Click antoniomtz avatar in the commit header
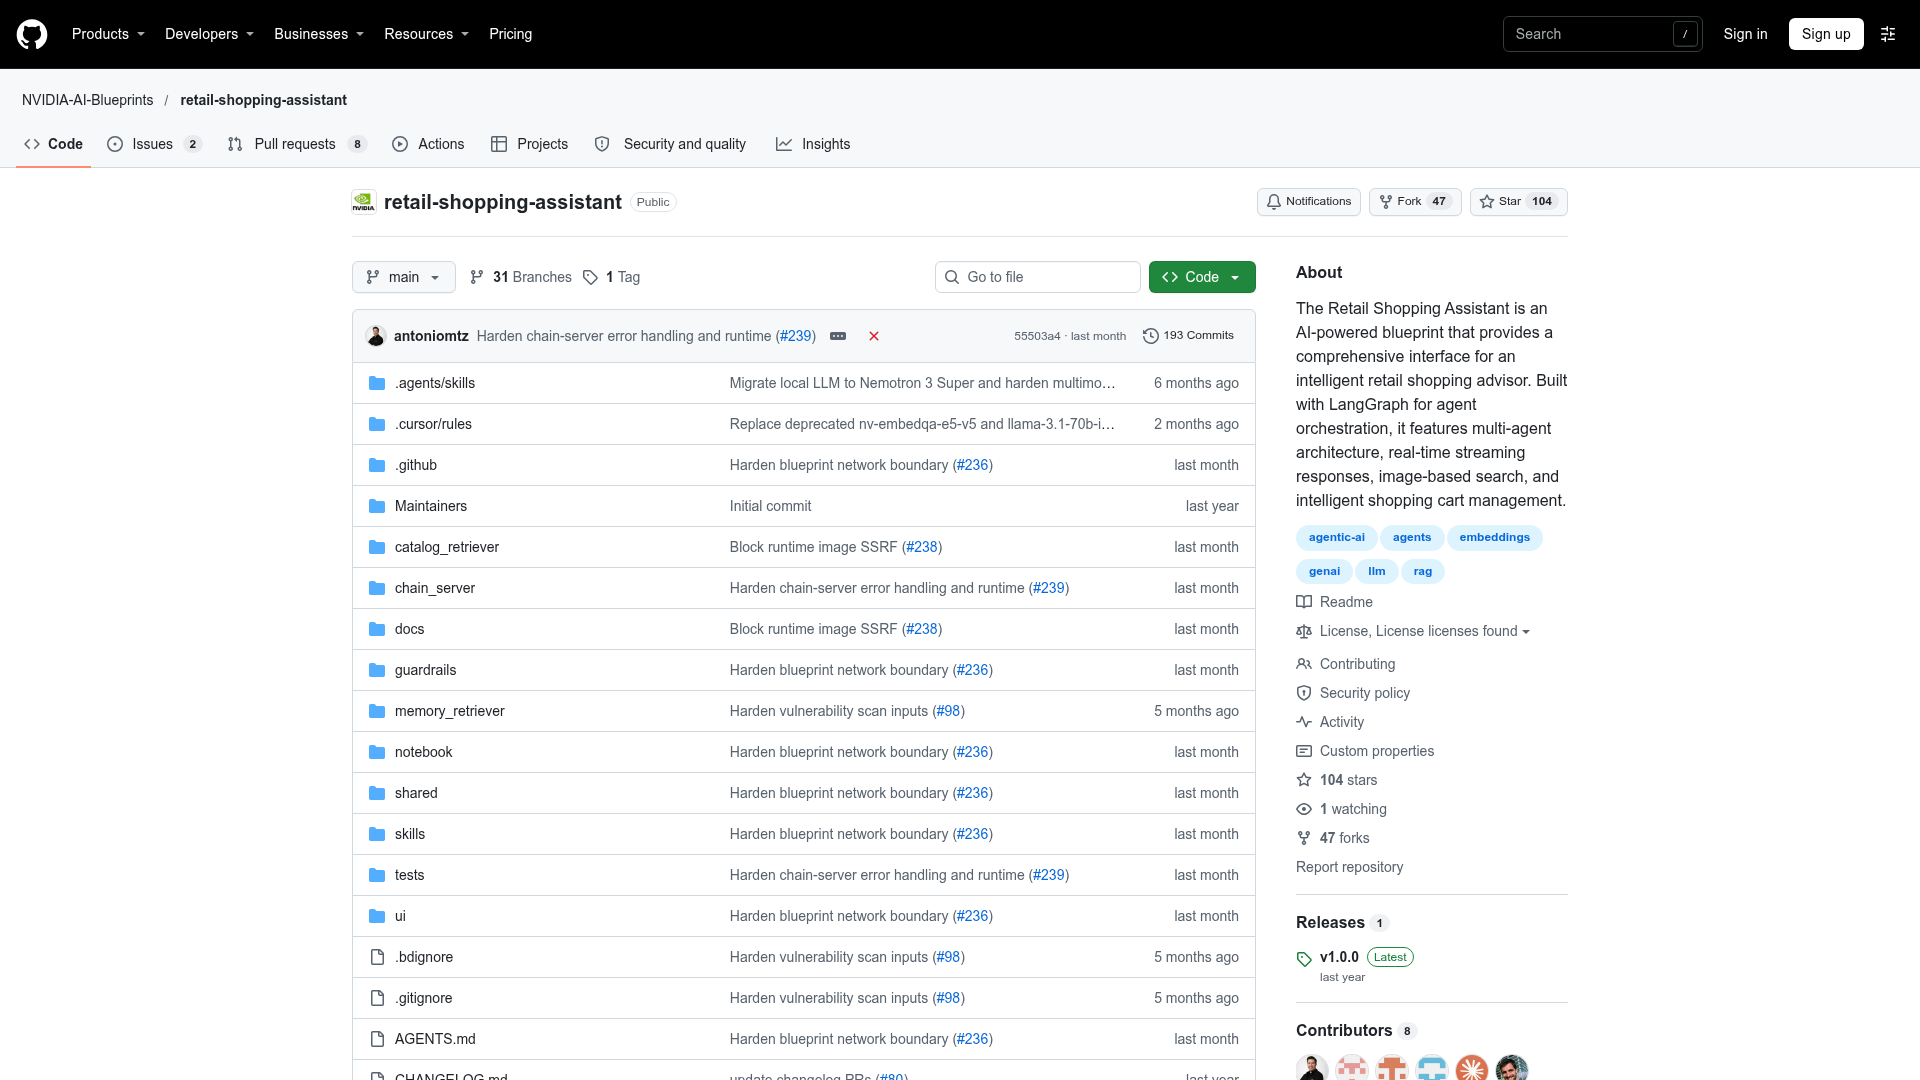The width and height of the screenshot is (1920, 1080). tap(376, 336)
